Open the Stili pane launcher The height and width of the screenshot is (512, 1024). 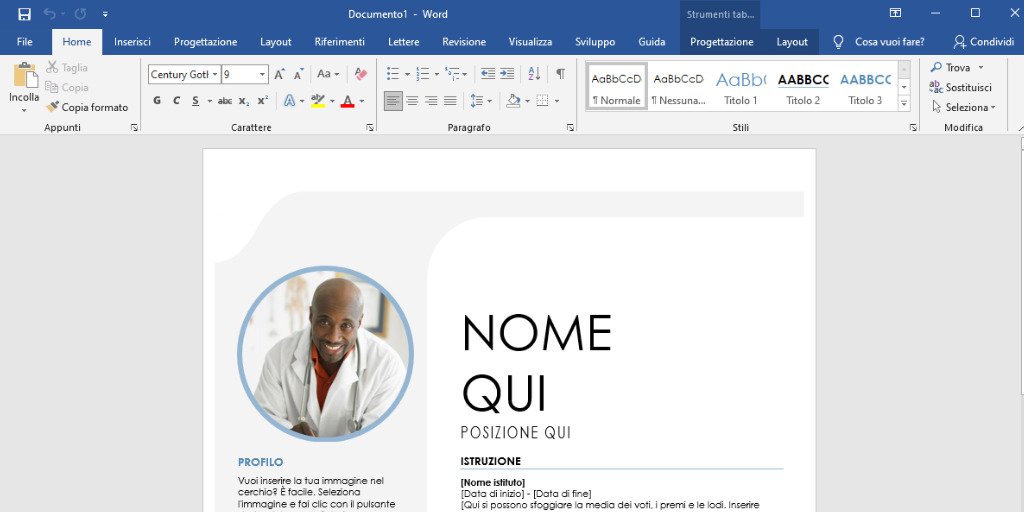[913, 127]
